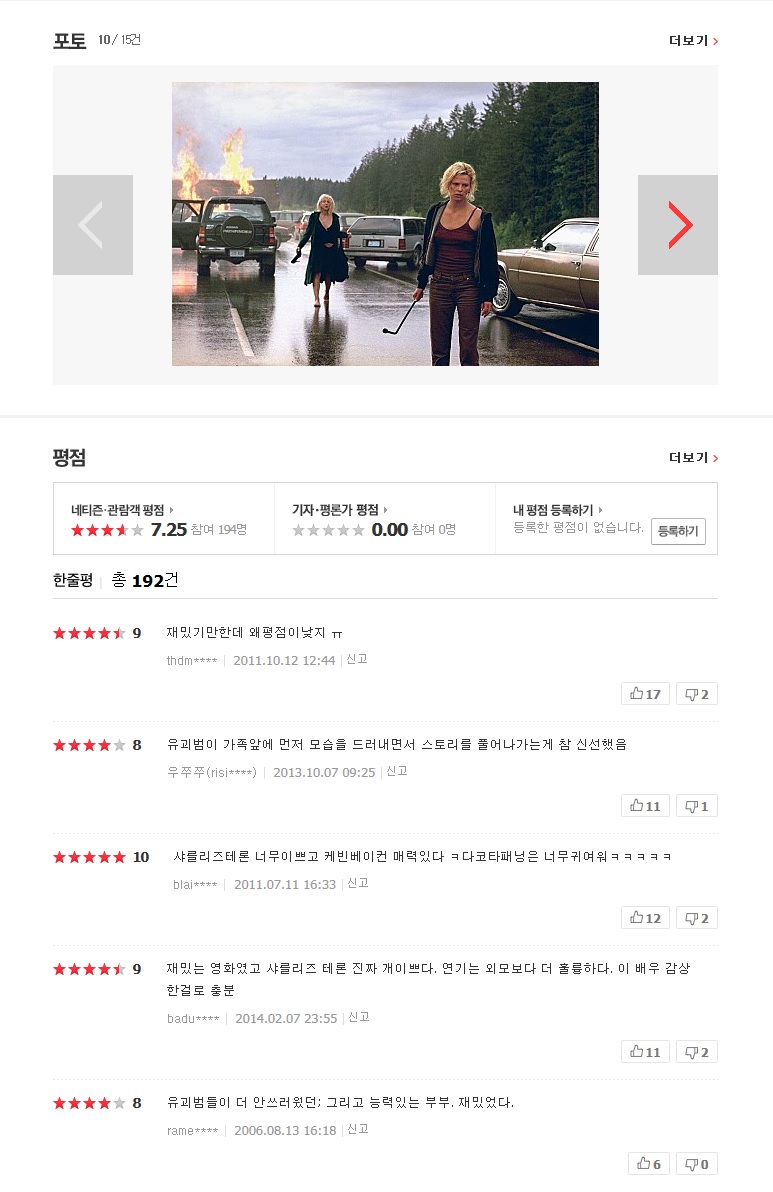773x1192 pixels.
Task: Upvote the risi**** review with 11 likes
Action: click(645, 806)
